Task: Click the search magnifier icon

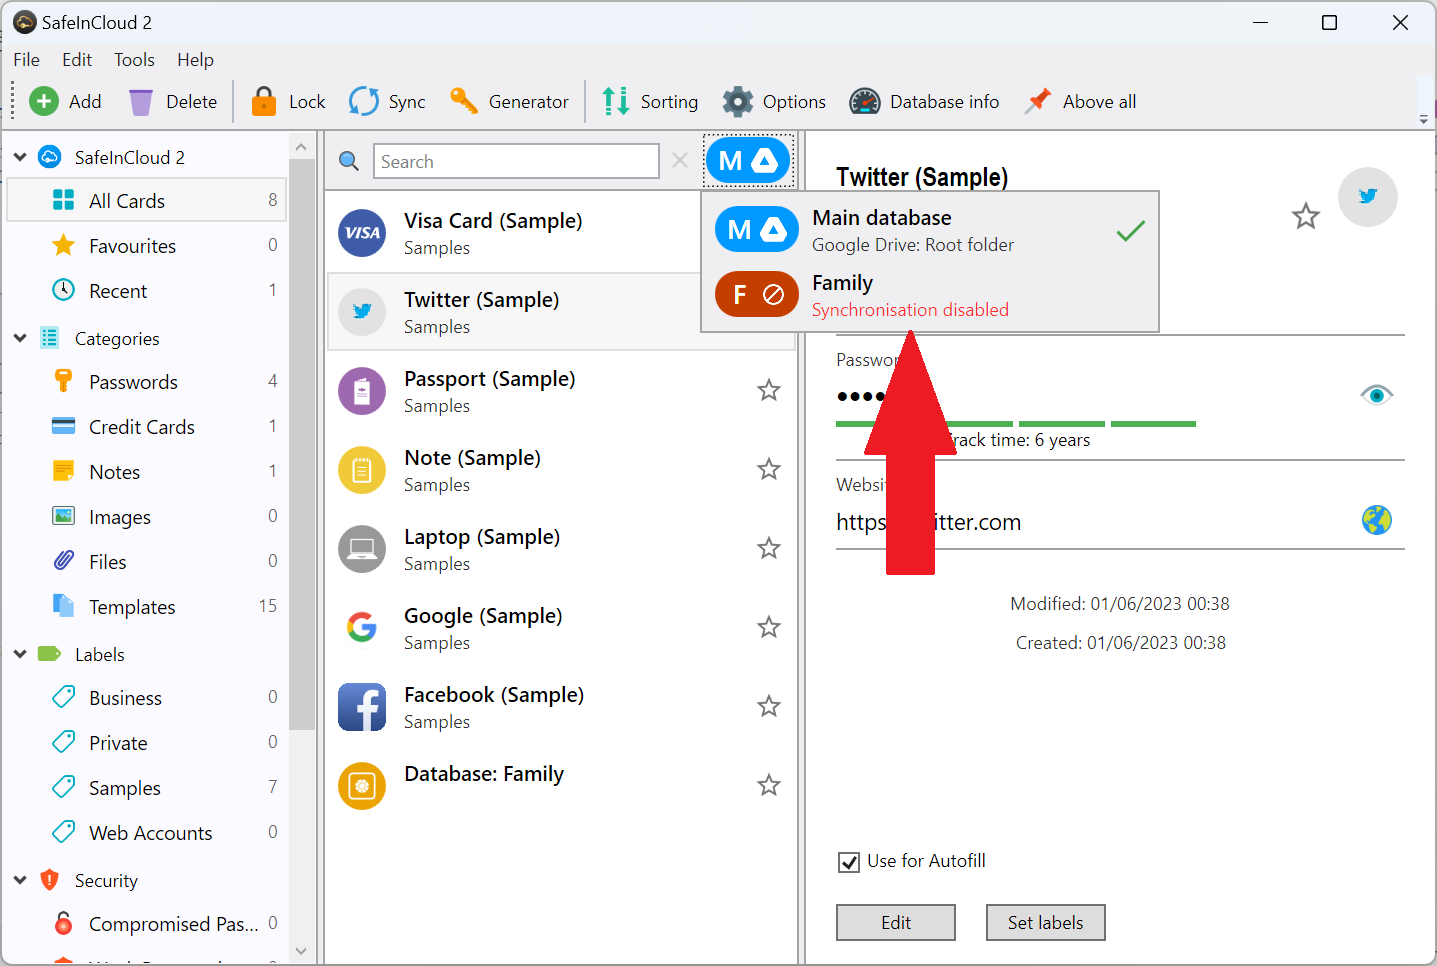Action: (x=349, y=161)
